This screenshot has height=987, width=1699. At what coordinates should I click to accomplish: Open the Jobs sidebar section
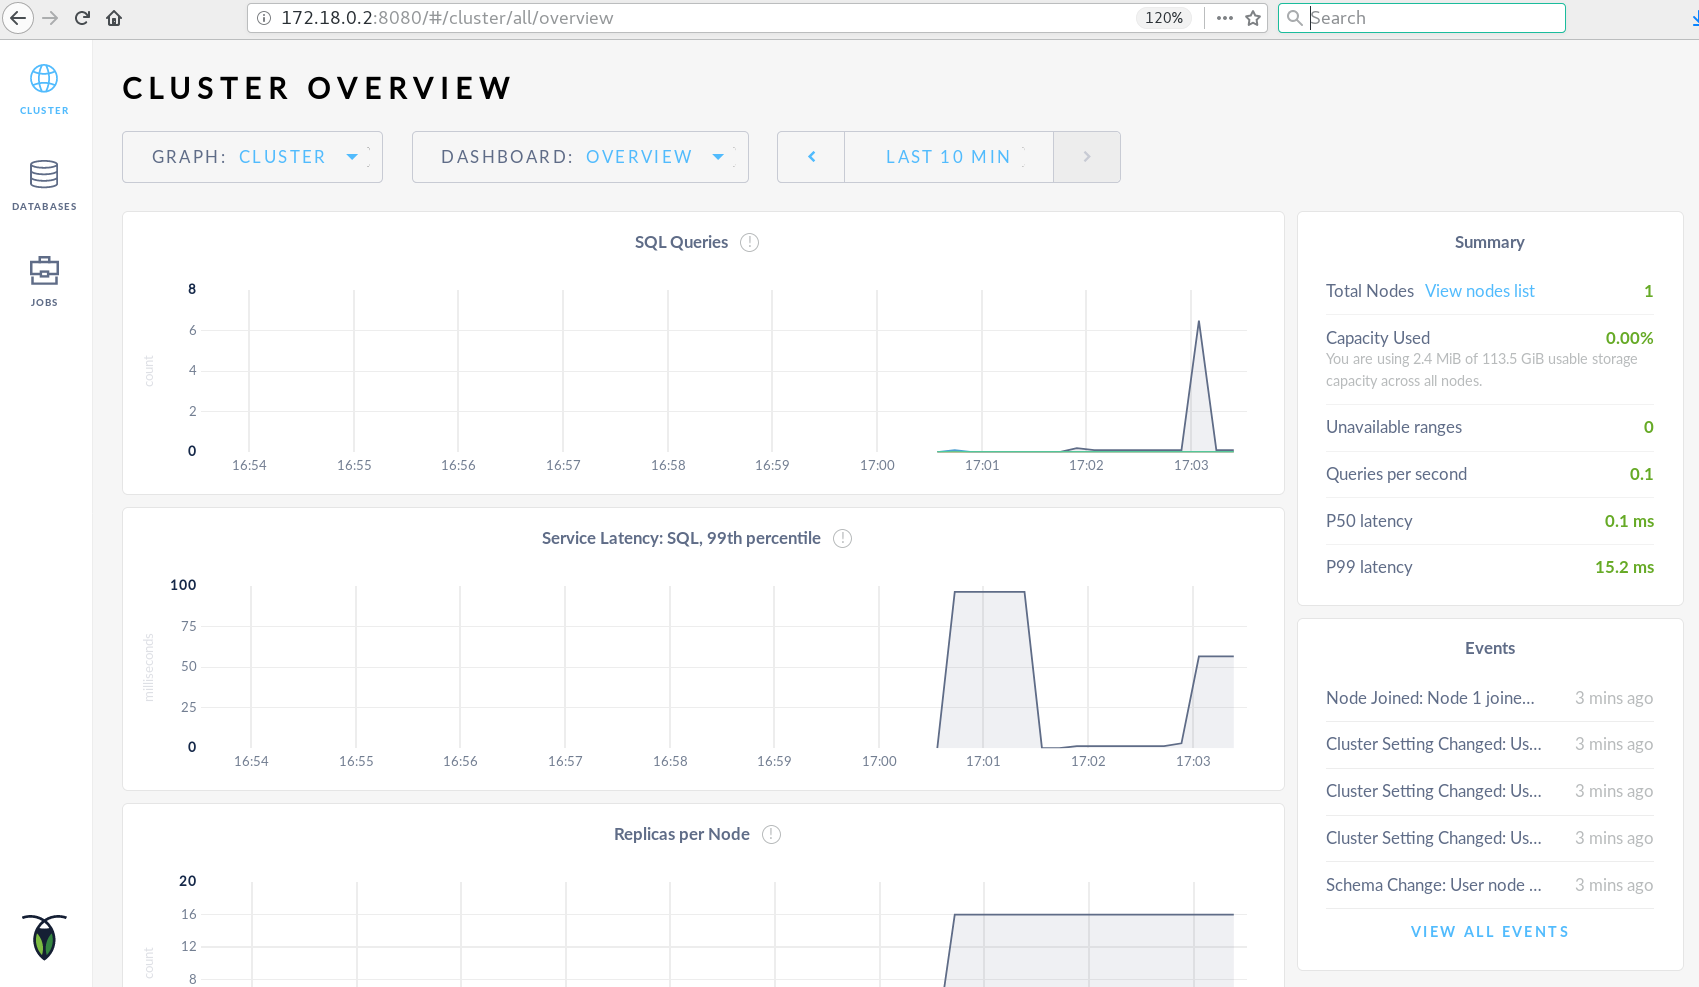pos(44,281)
